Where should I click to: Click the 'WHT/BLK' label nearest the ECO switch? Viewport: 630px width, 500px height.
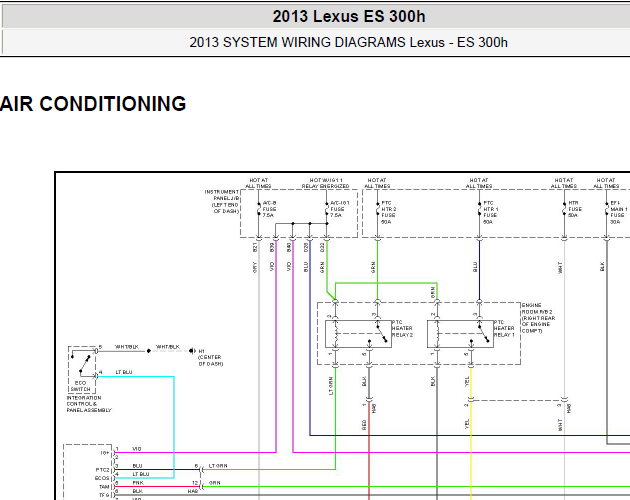127,346
